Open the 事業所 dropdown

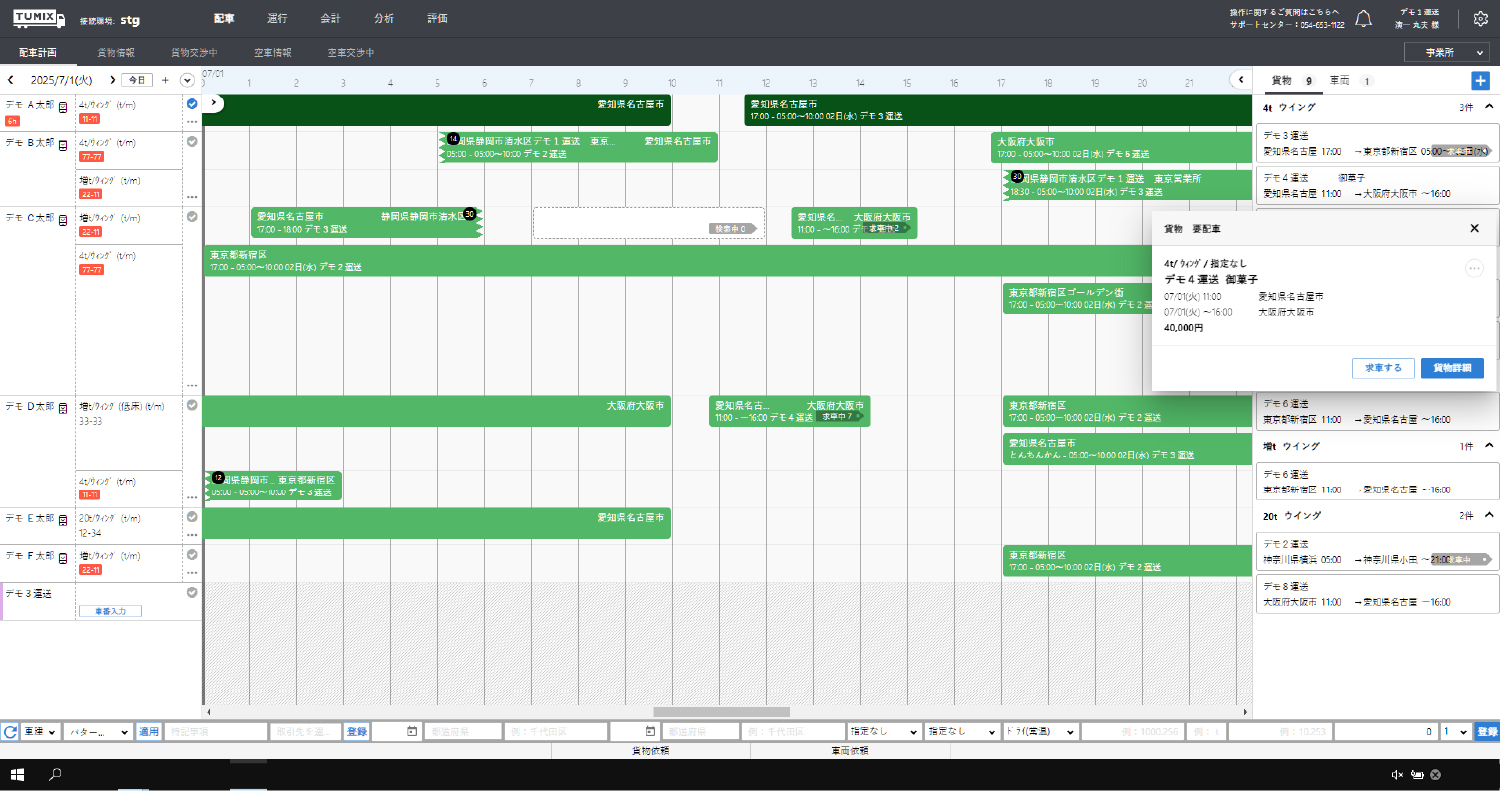1446,53
